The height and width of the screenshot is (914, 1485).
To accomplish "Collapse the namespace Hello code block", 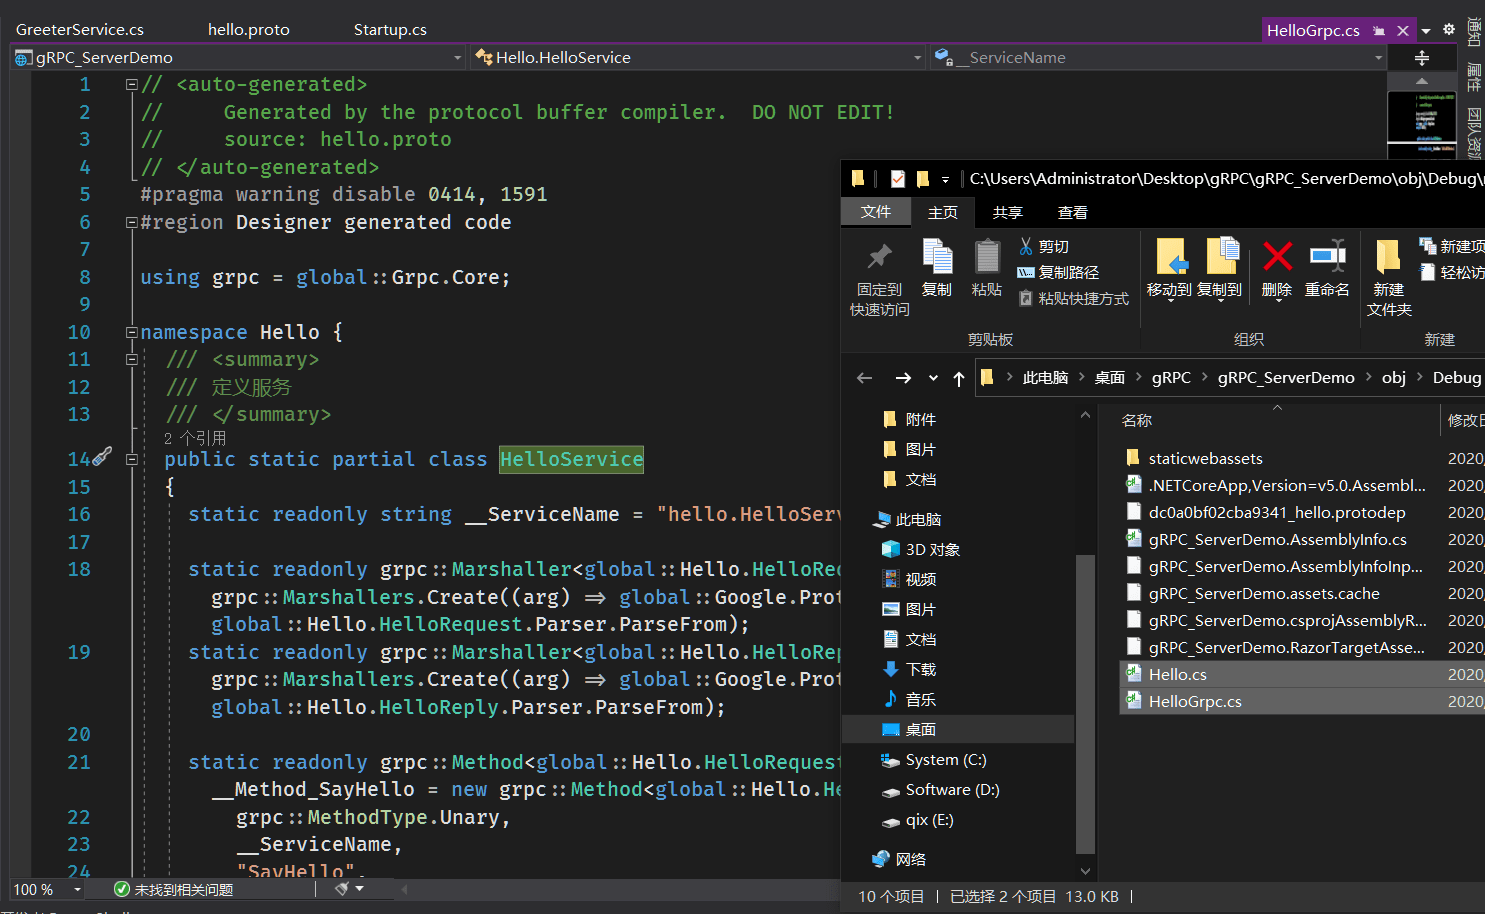I will click(131, 332).
